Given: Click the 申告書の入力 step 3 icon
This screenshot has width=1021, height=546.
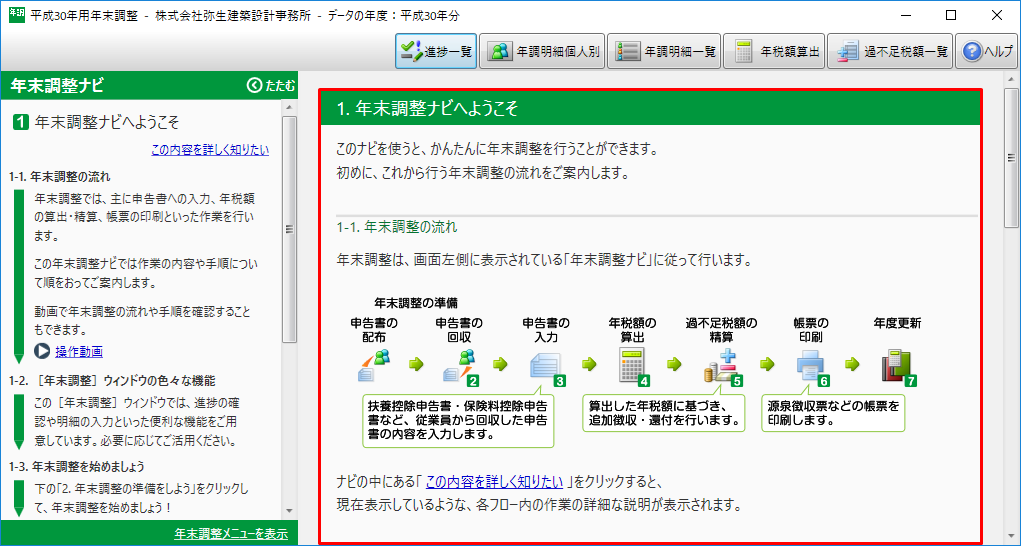Looking at the screenshot, I should 546,366.
